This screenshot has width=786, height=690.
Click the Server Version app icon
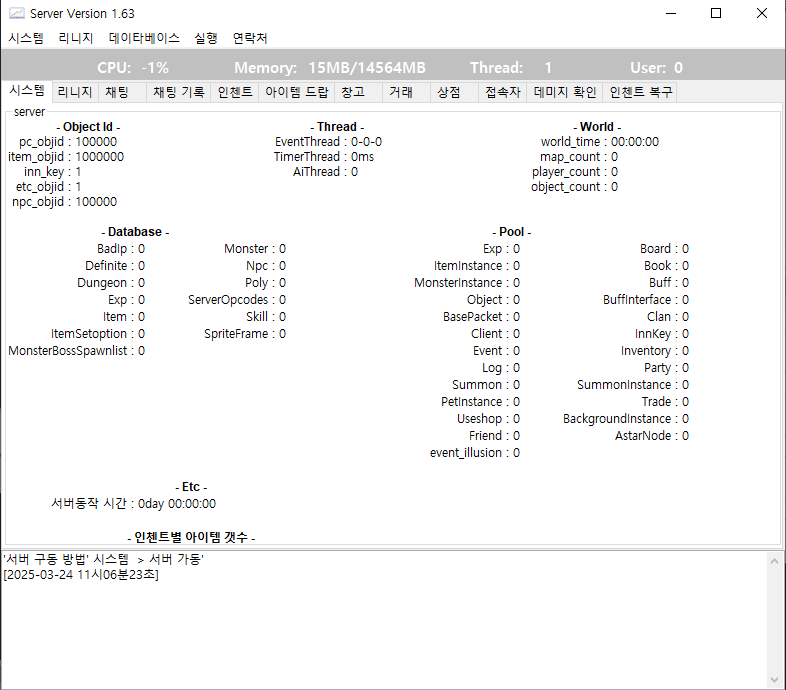tap(17, 14)
